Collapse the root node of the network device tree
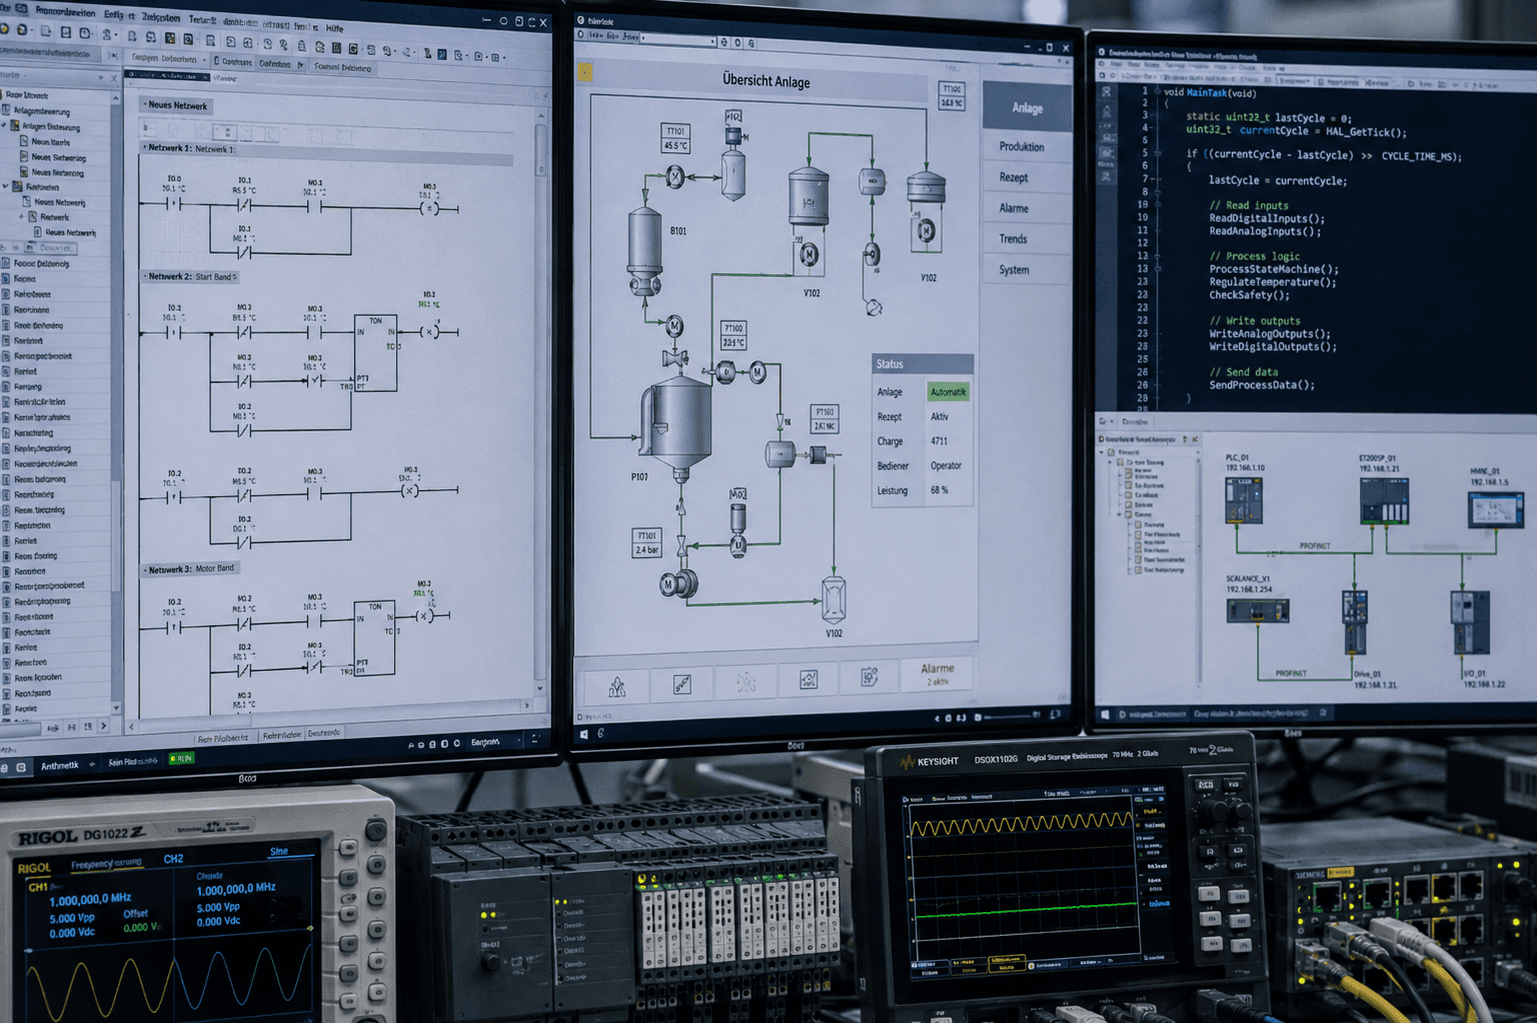 [1103, 452]
